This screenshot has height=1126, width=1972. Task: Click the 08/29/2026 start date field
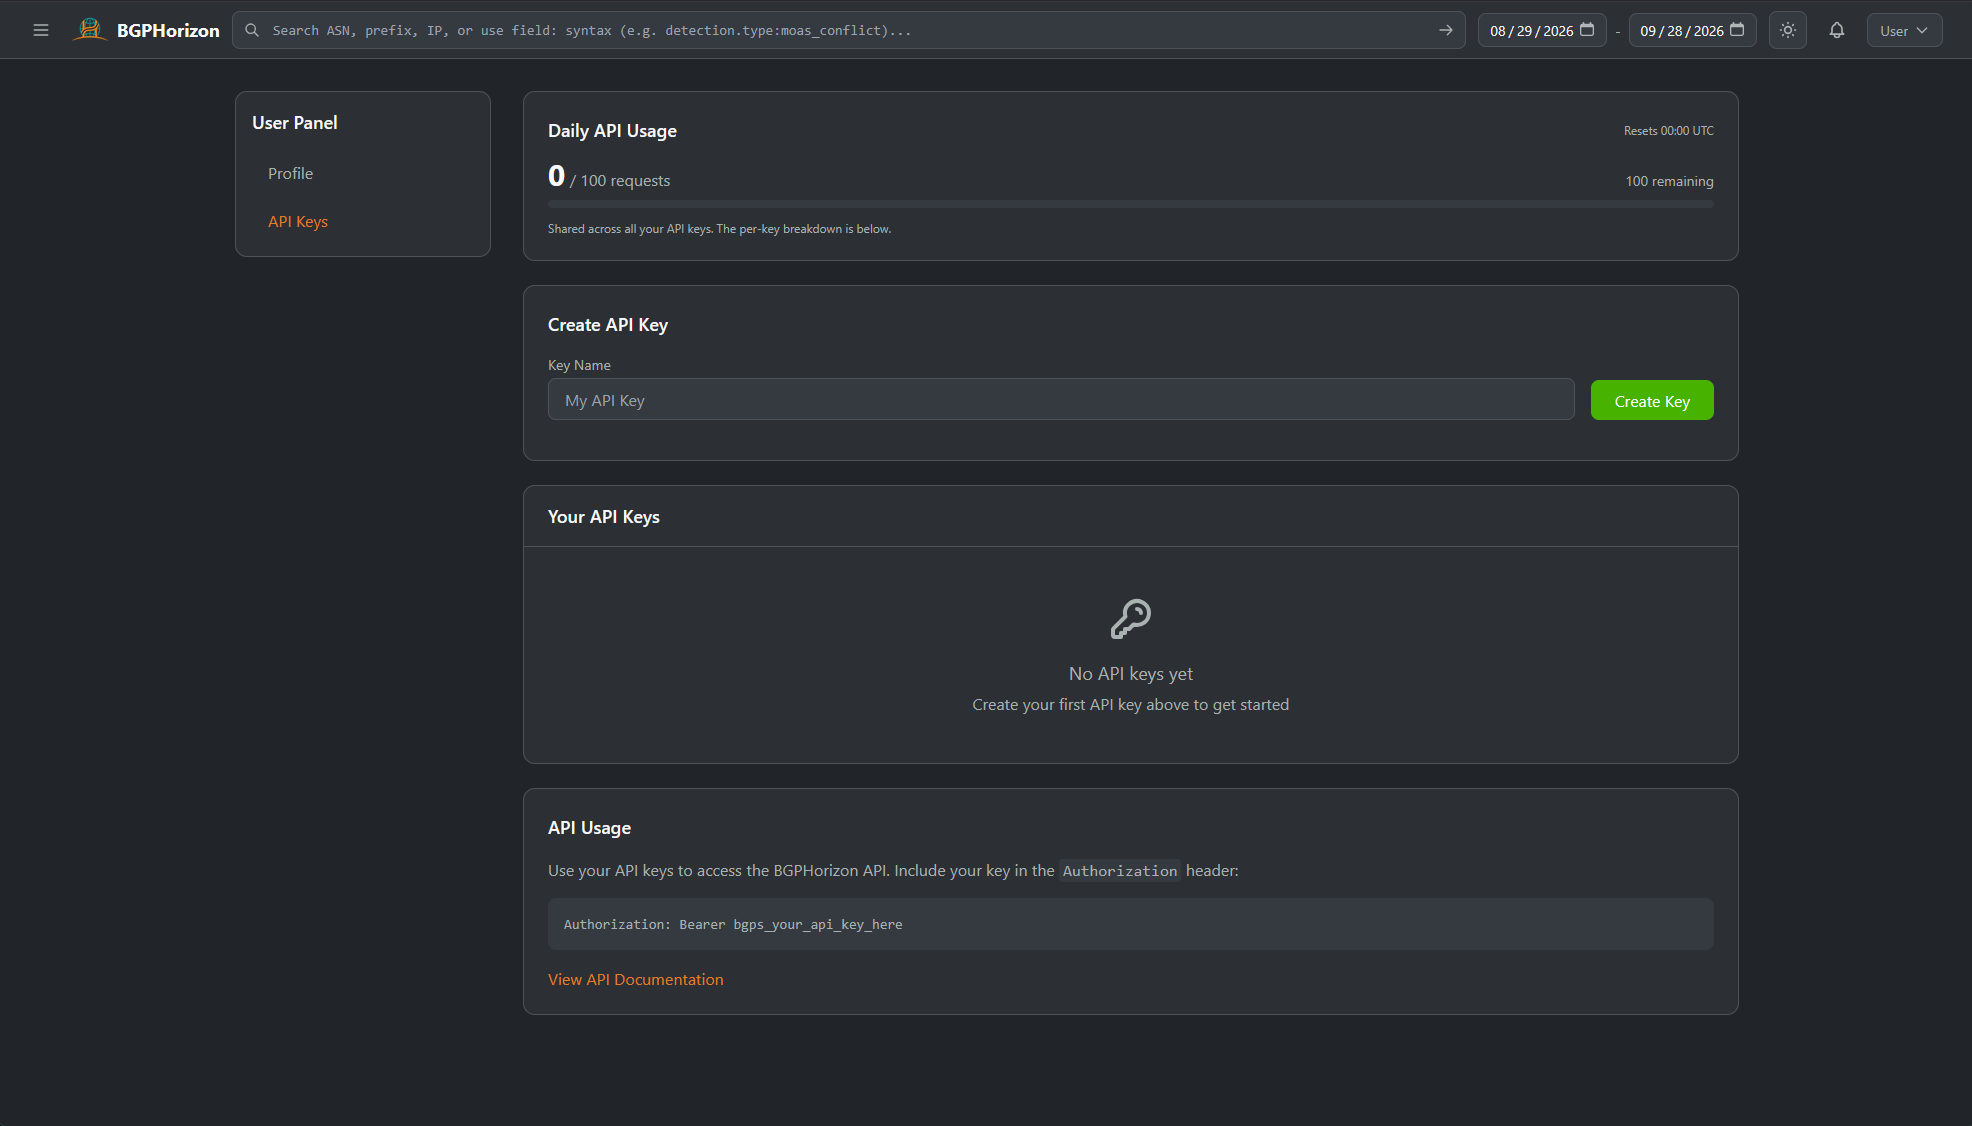1542,30
